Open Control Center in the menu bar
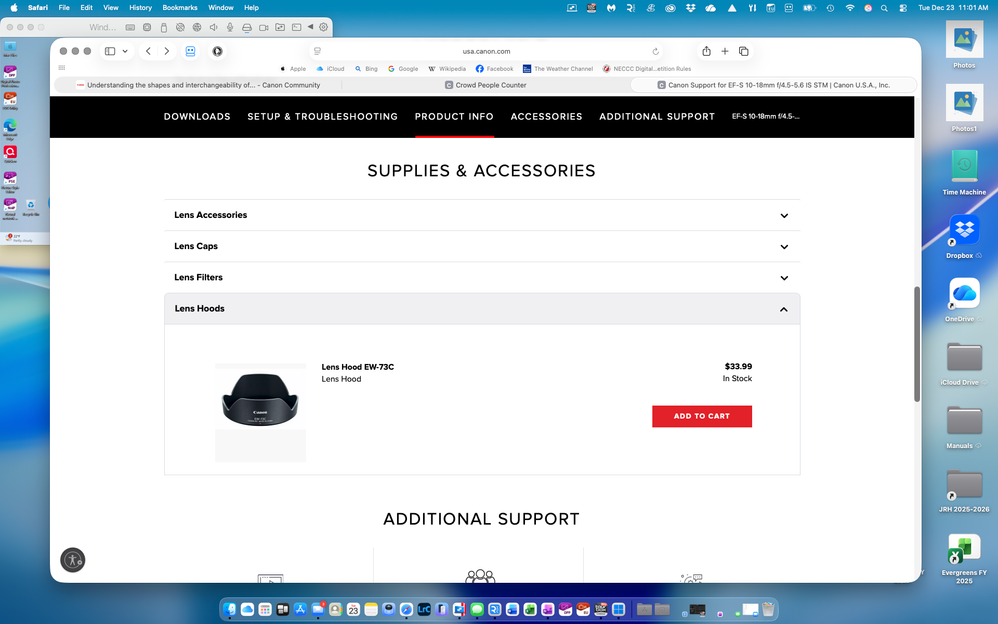The width and height of the screenshot is (998, 624). click(x=903, y=8)
